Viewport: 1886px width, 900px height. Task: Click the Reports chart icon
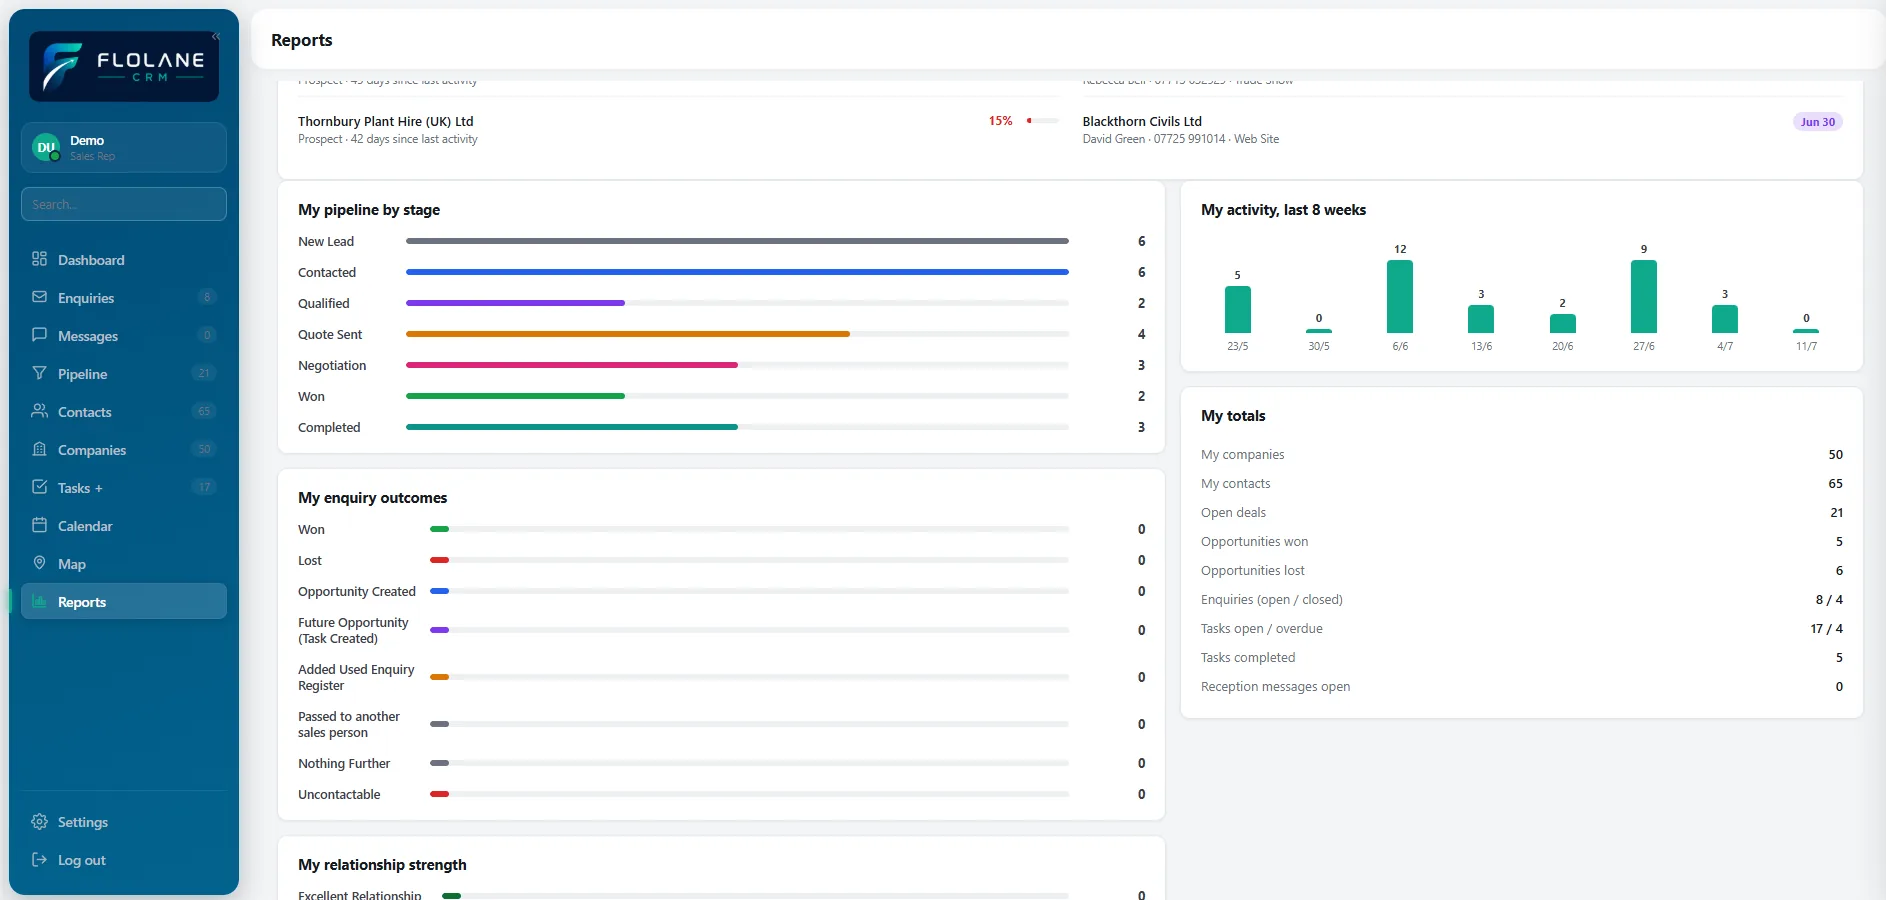pyautogui.click(x=40, y=601)
